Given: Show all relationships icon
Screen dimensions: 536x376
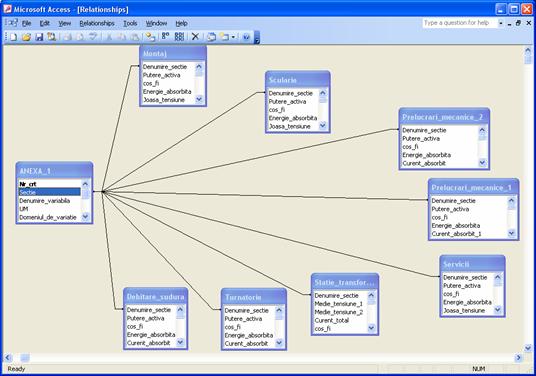Looking at the screenshot, I should (179, 37).
